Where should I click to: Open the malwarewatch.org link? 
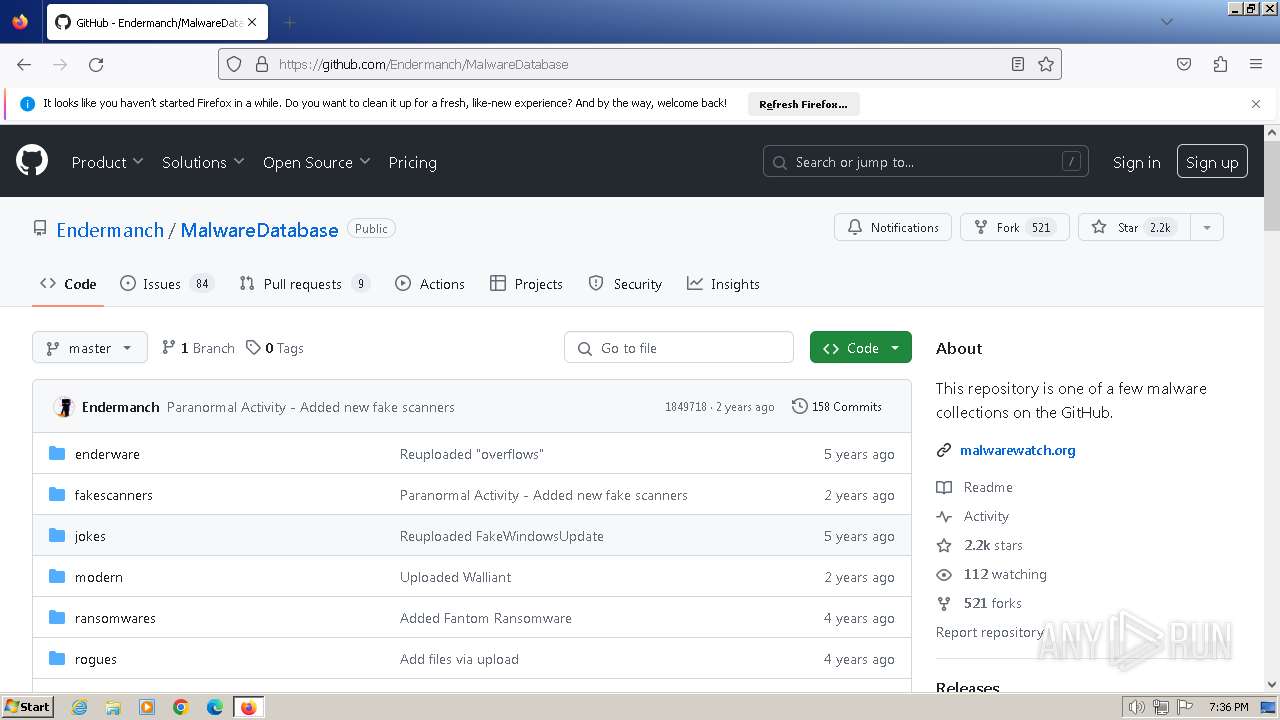(1017, 450)
